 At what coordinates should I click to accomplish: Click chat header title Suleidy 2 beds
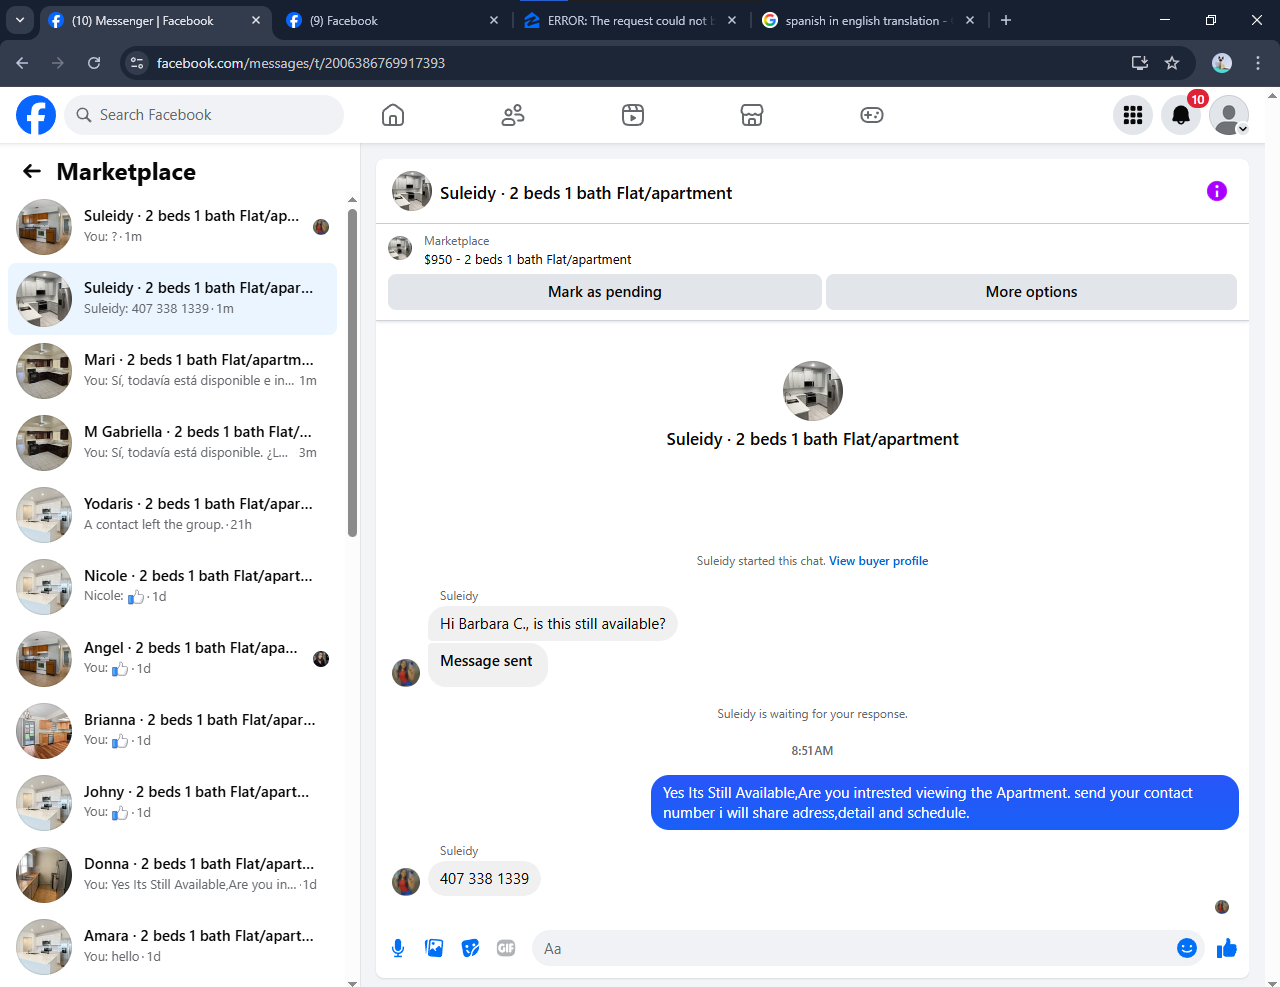[x=586, y=193]
